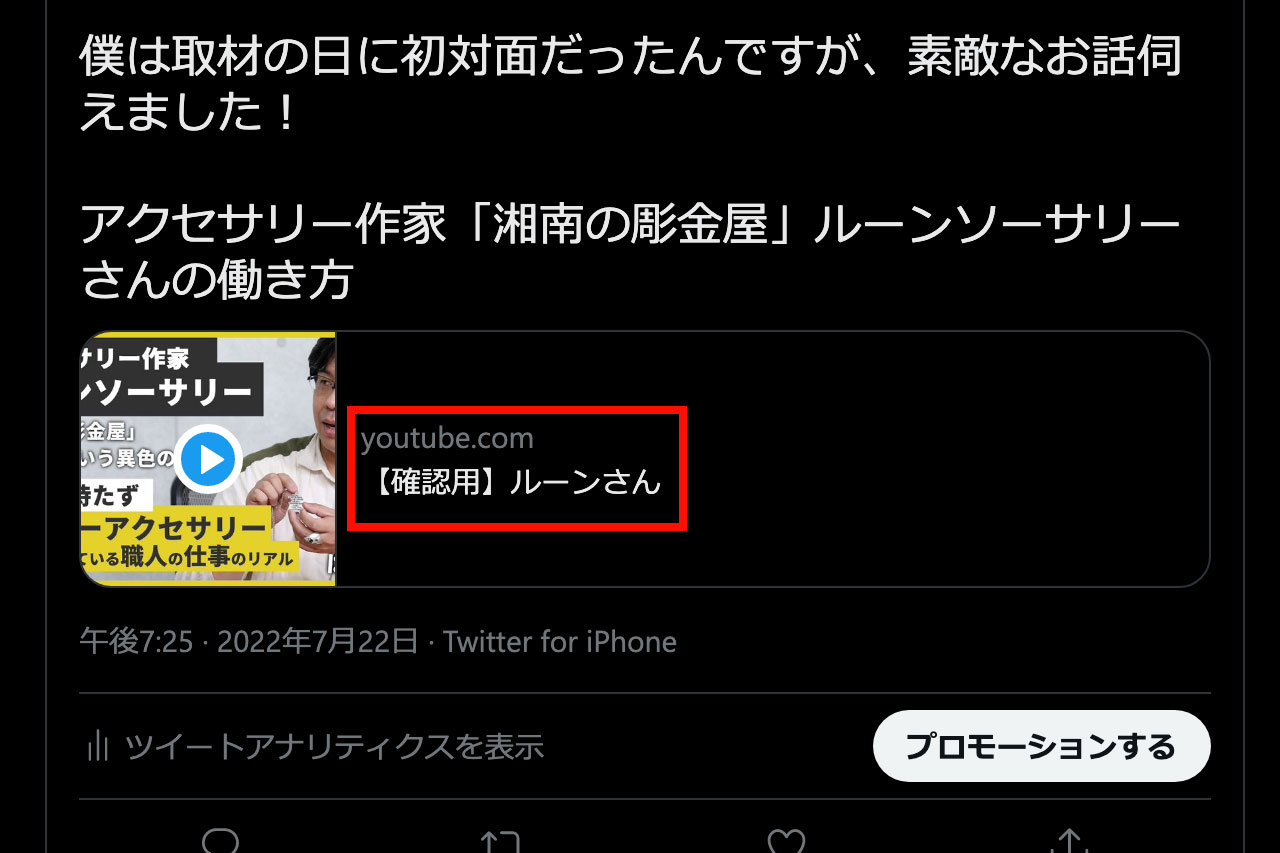Click the 2022年7月22日 date text
The width and height of the screenshot is (1280, 853).
click(317, 641)
